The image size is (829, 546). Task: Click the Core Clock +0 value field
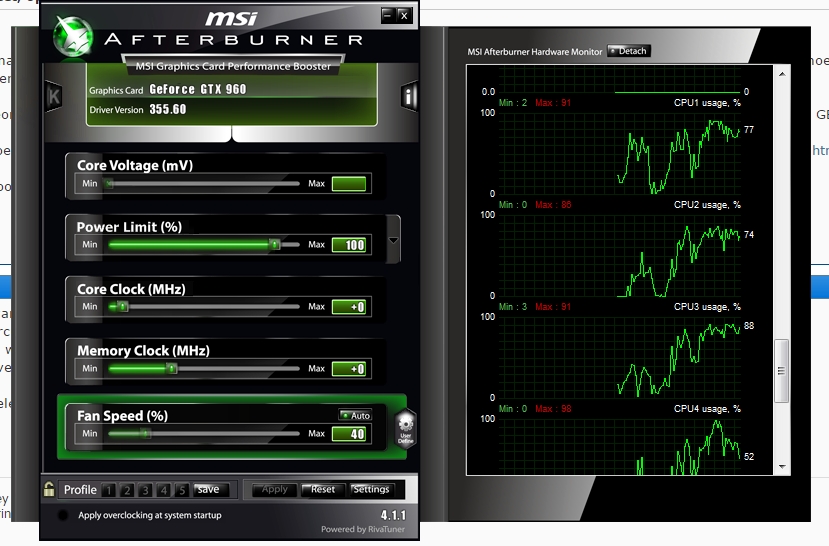click(x=349, y=307)
